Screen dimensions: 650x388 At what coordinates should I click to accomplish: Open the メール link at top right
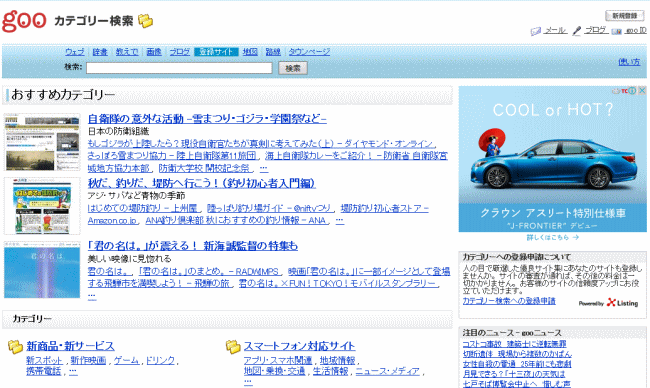pos(555,30)
